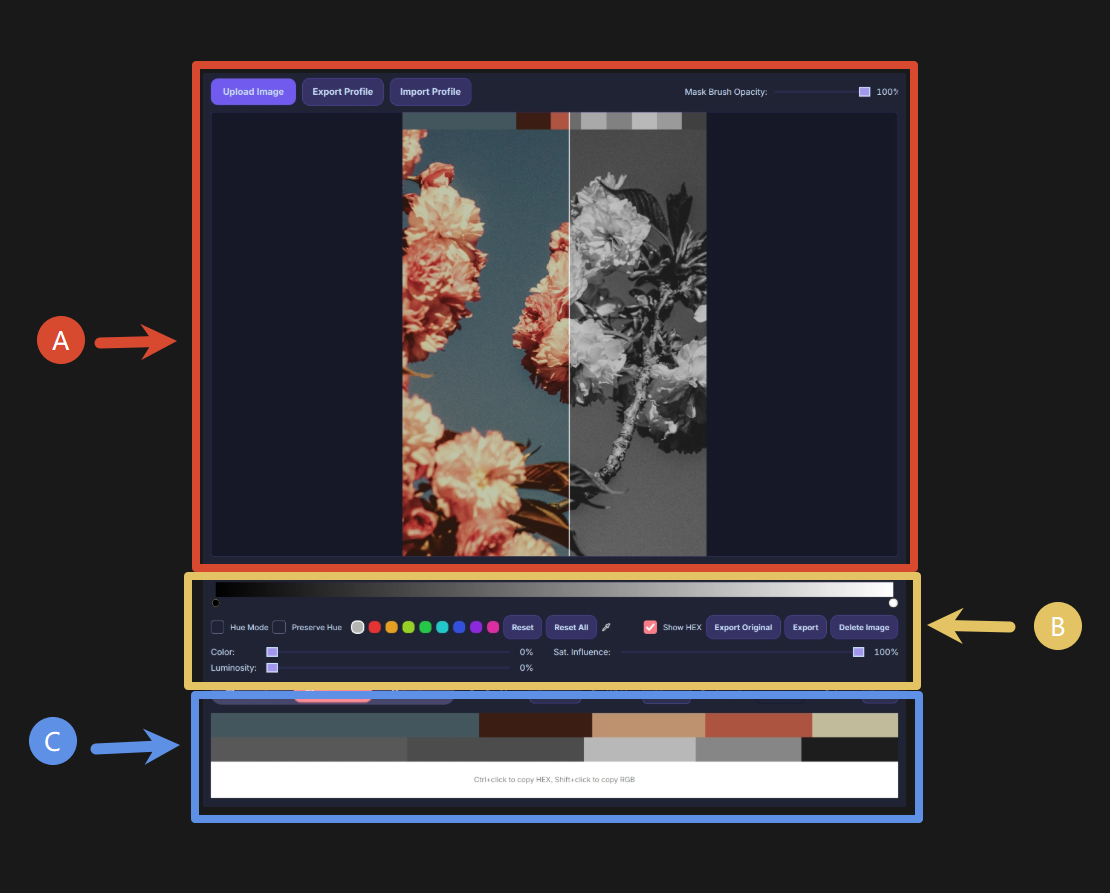Click the teal swatch in the color palette
The width and height of the screenshot is (1110, 893).
(345, 725)
